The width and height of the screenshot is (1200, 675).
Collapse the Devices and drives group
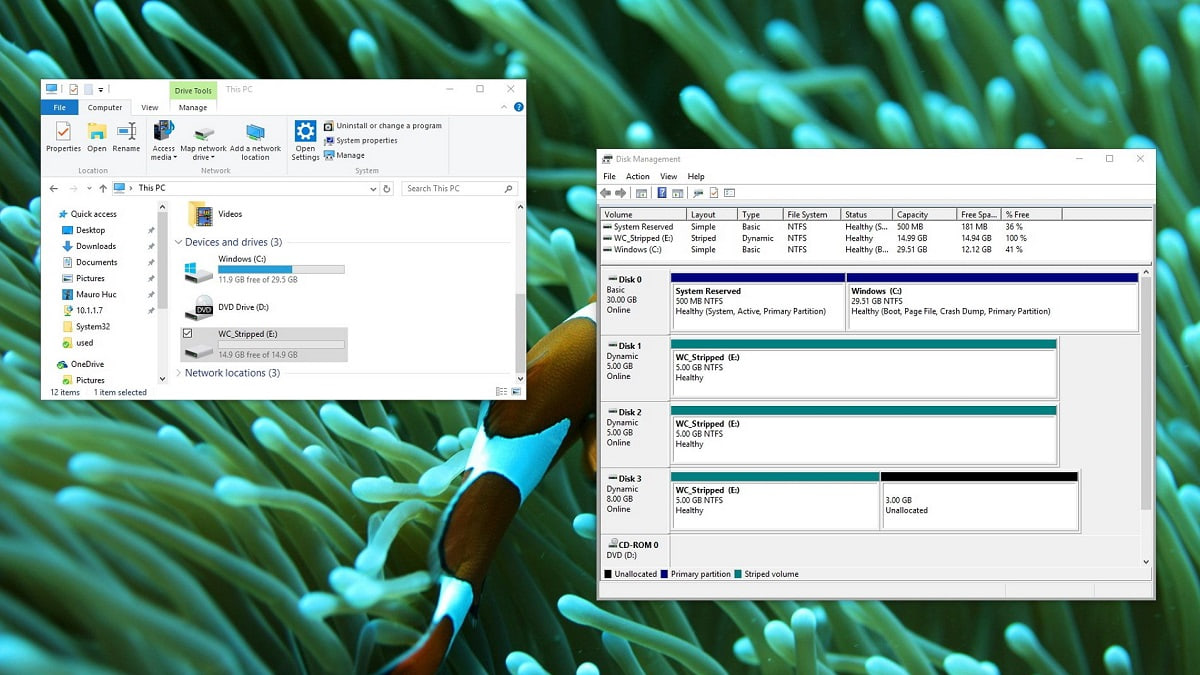179,242
